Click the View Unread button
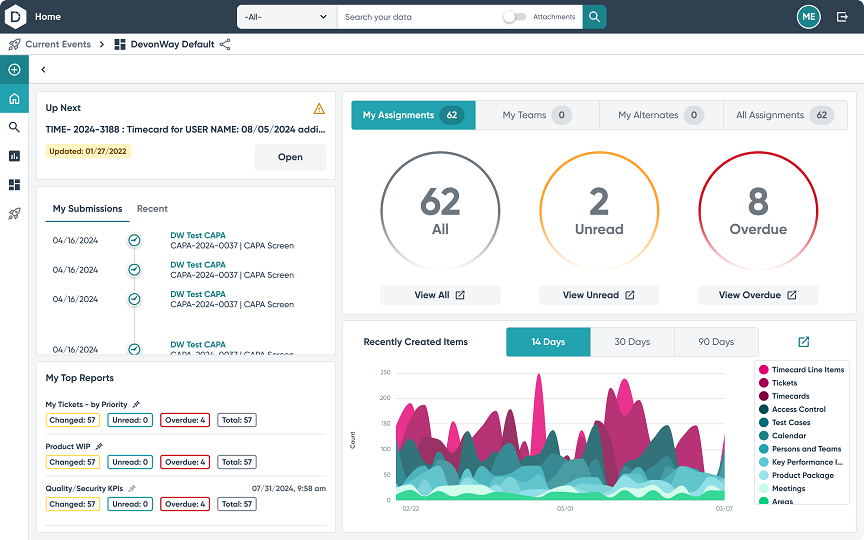 [599, 295]
